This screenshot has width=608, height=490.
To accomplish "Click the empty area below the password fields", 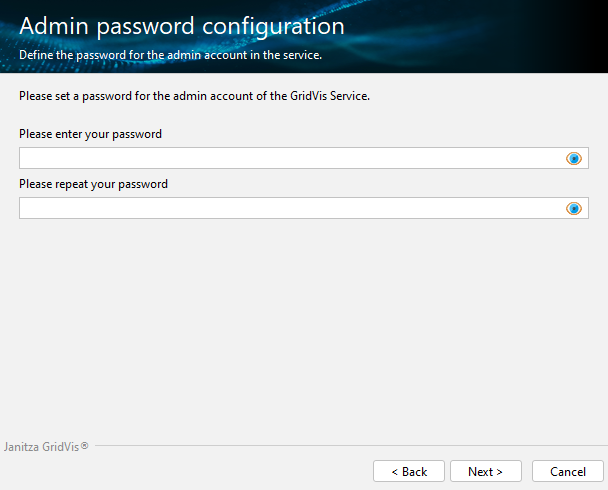I will click(300, 320).
